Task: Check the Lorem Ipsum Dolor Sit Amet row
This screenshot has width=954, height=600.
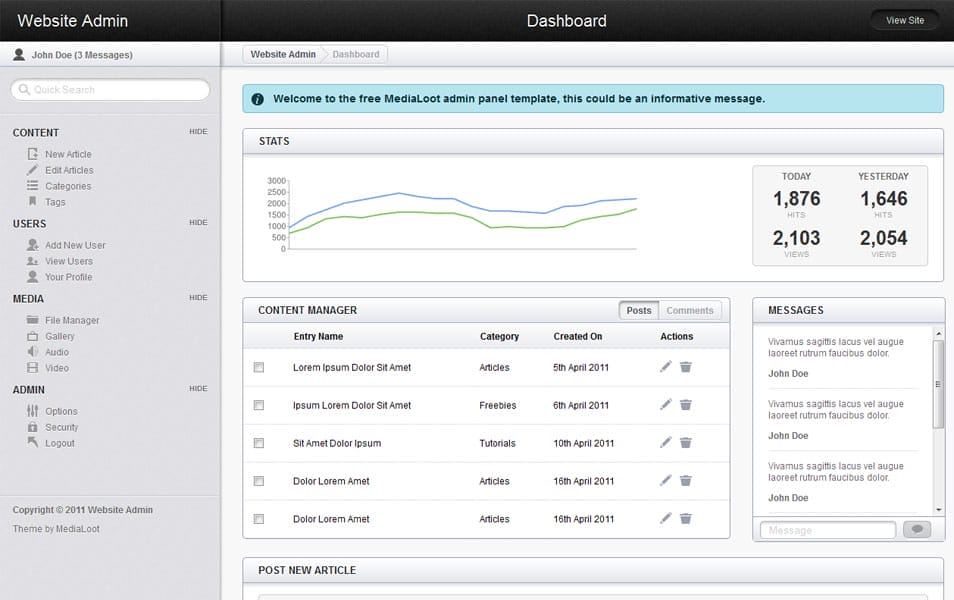Action: pos(259,367)
